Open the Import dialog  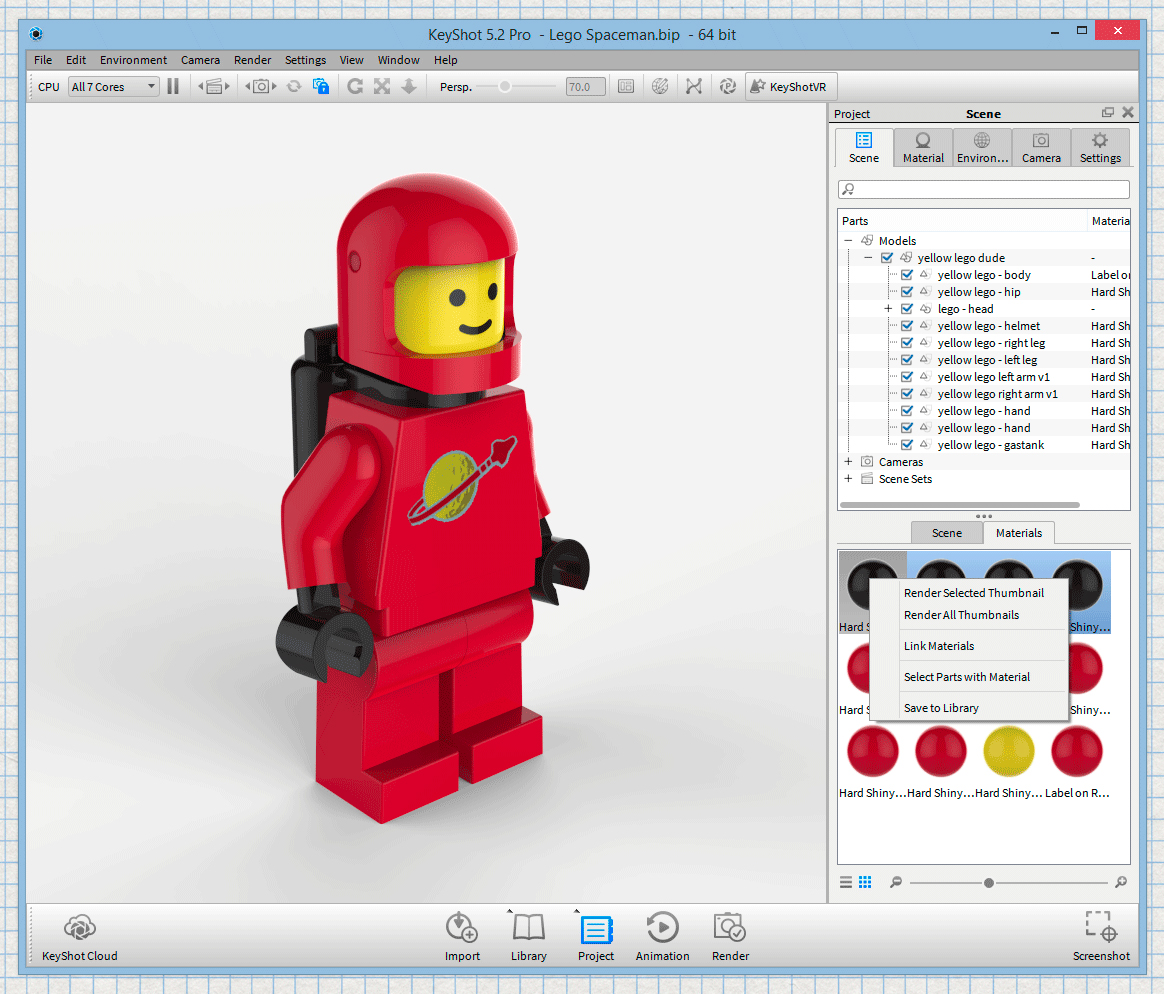click(x=462, y=937)
